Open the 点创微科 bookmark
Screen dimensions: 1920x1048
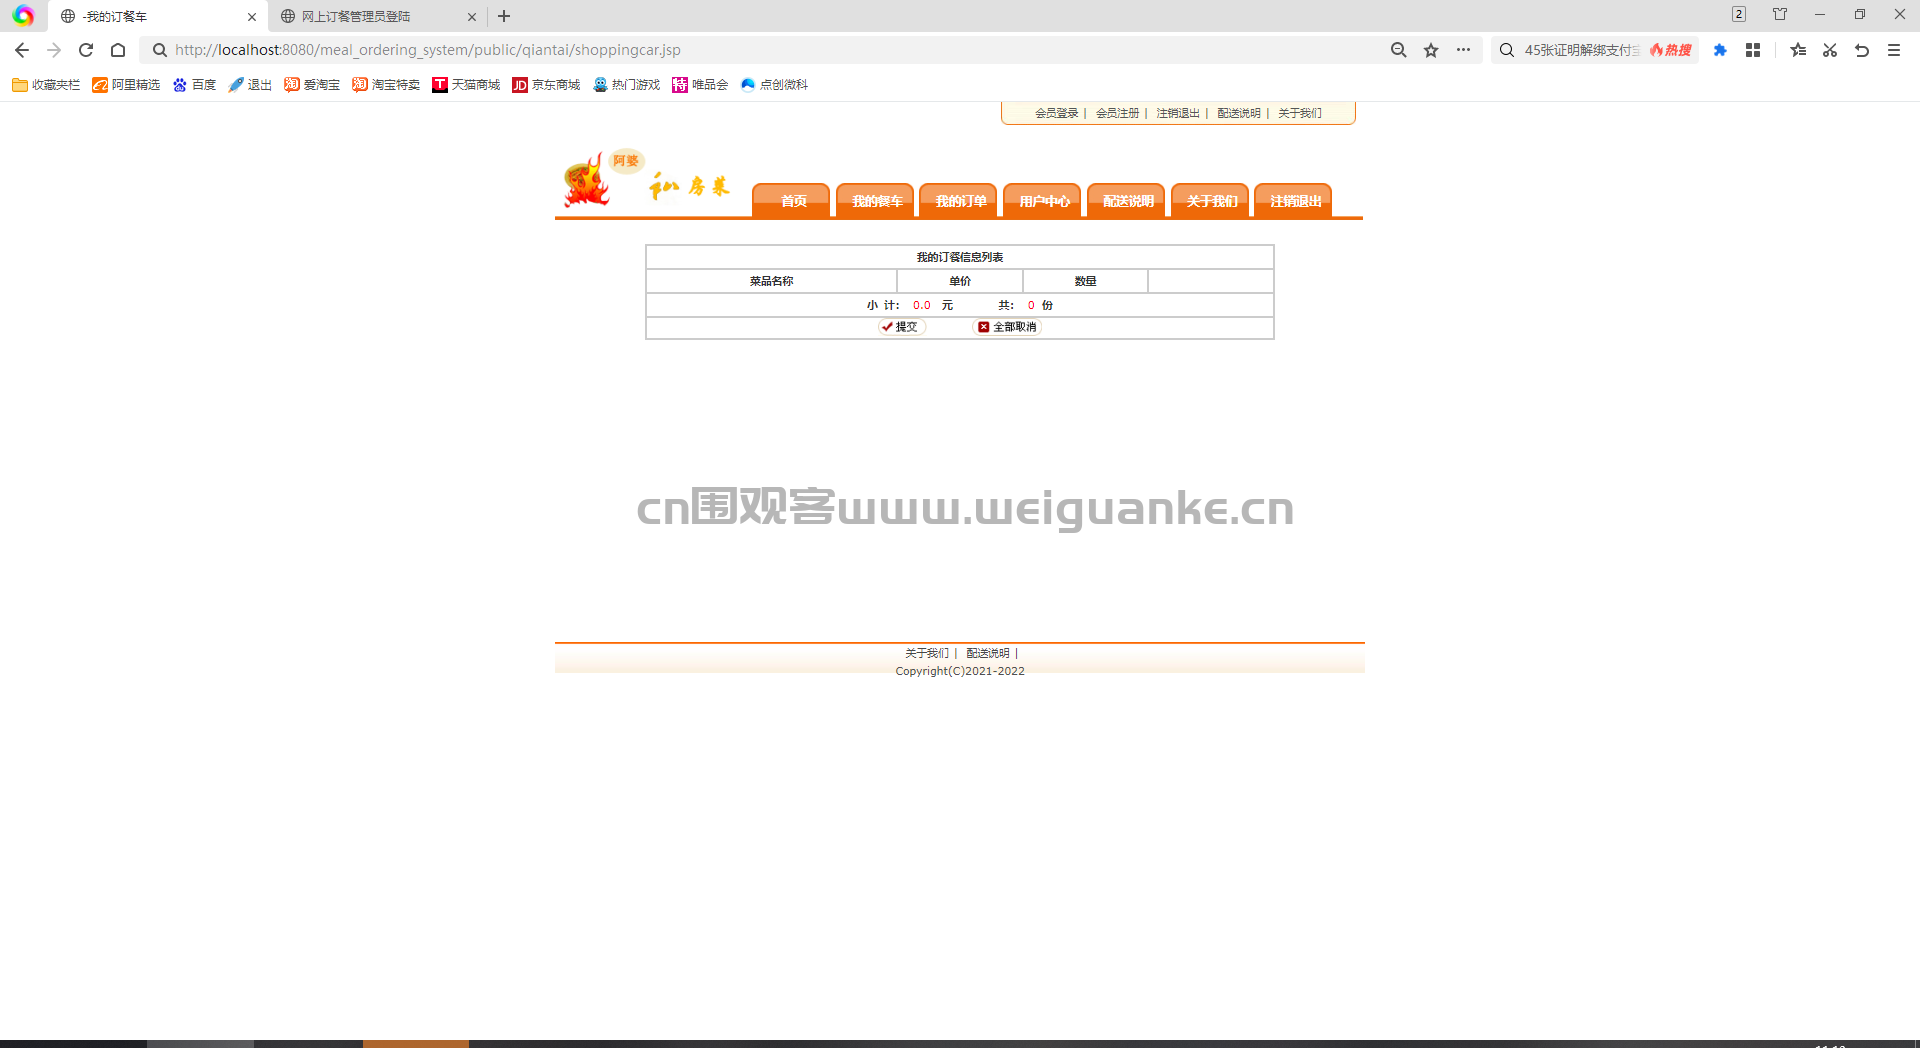pos(774,85)
